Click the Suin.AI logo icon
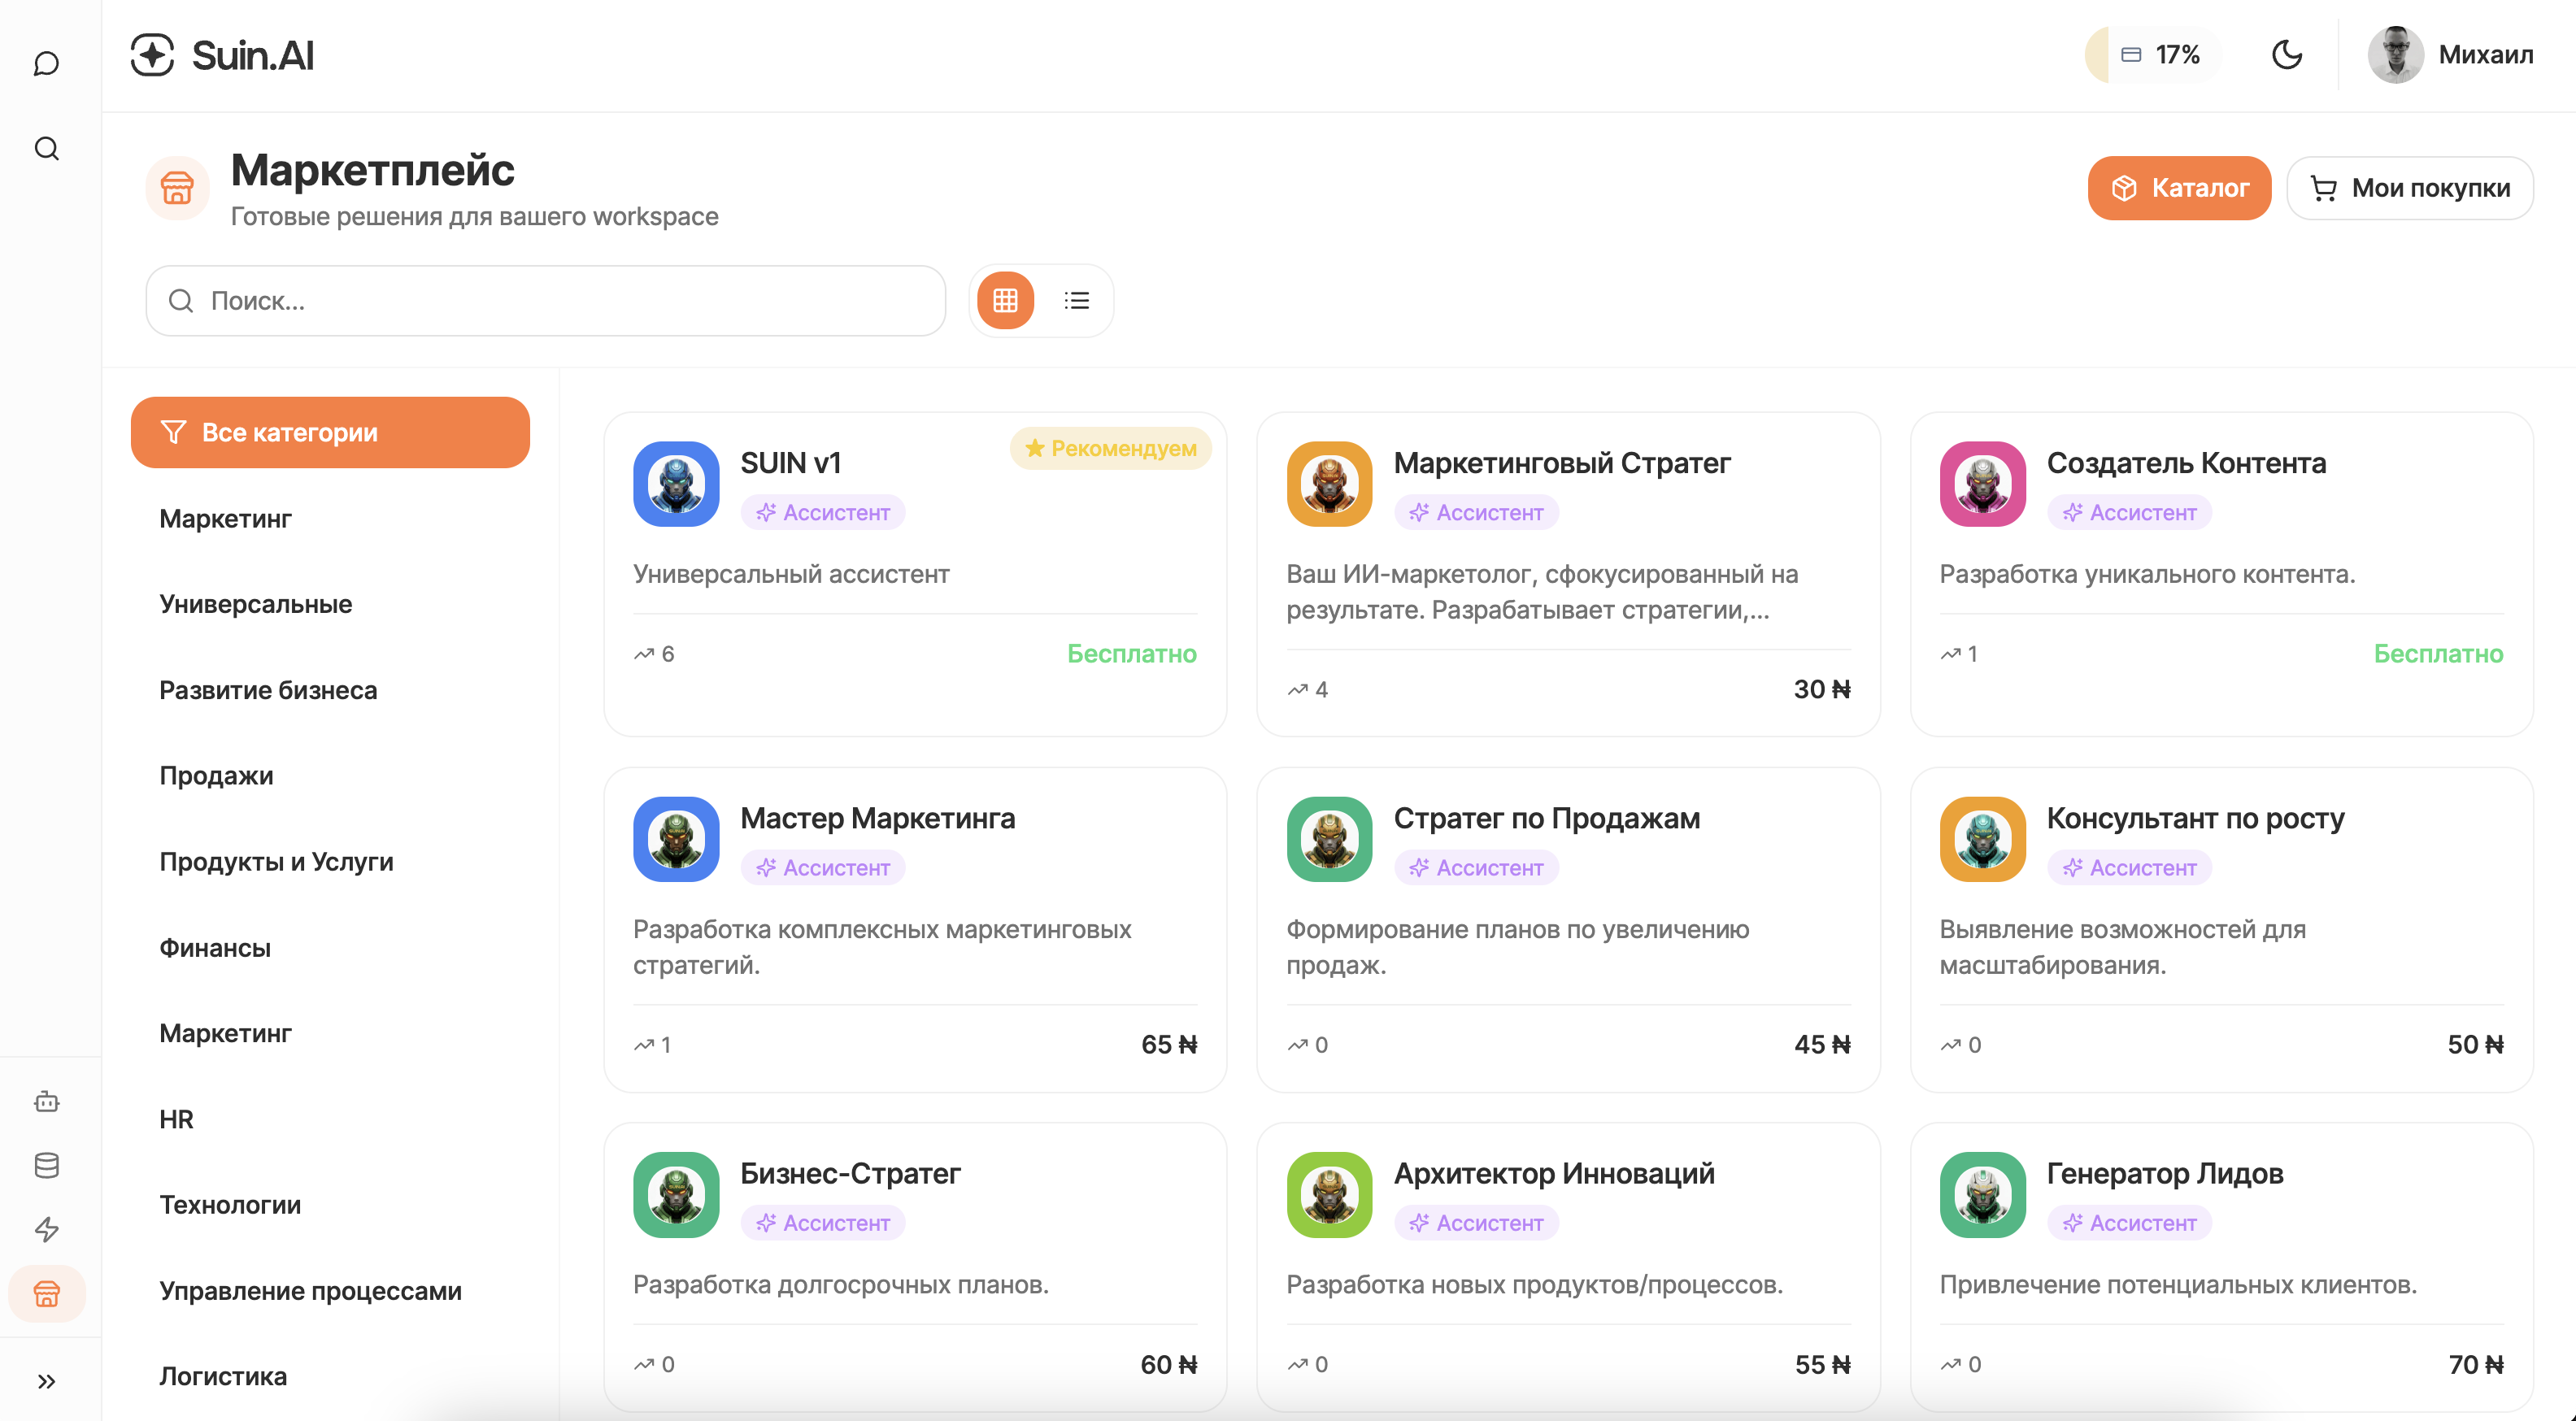Image resolution: width=2576 pixels, height=1421 pixels. [x=151, y=55]
